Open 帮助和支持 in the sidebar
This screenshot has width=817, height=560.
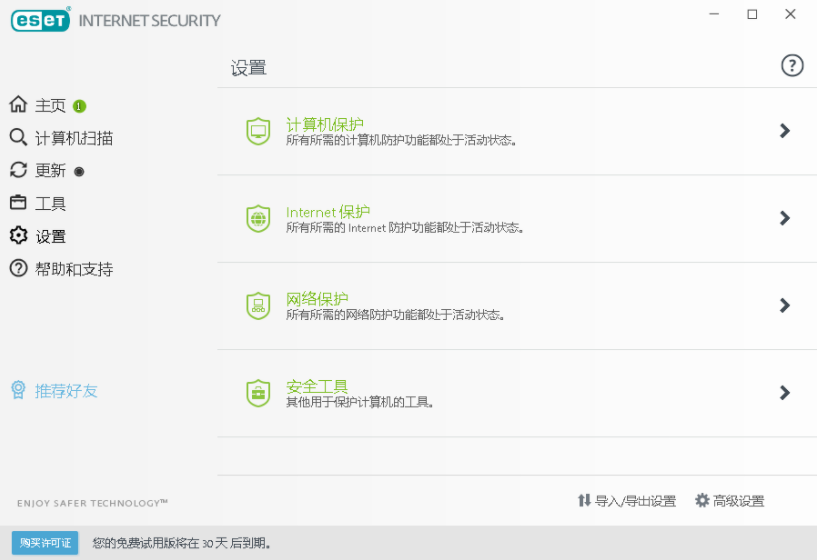coord(73,269)
